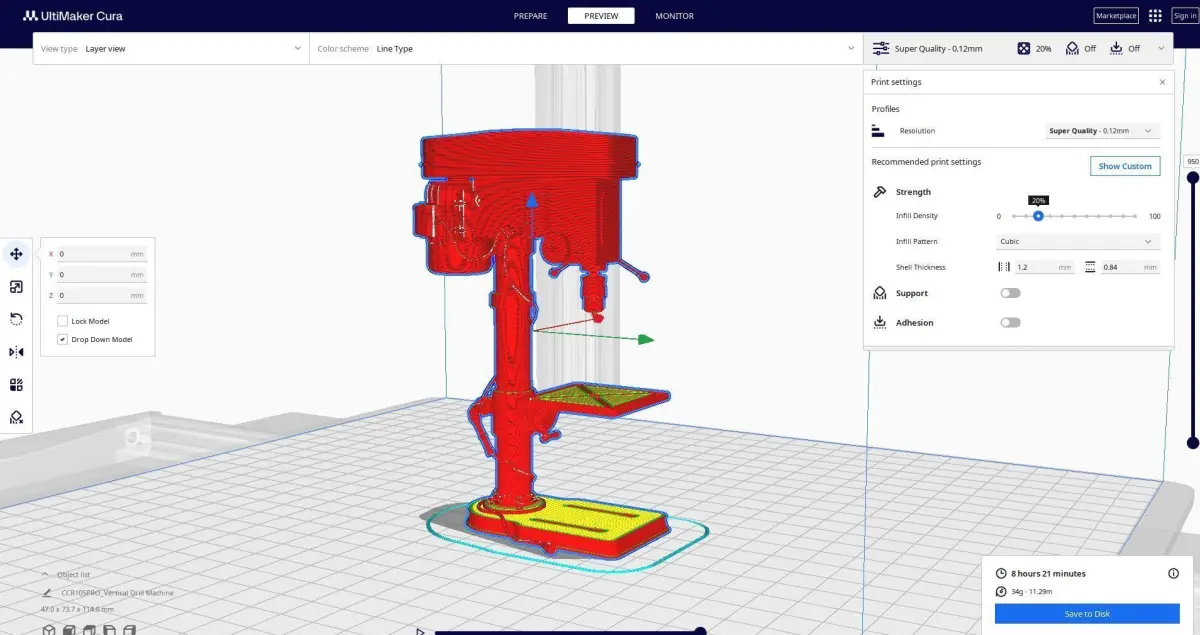Screen dimensions: 1200x635
Task: Close the Print settings panel
Action: click(1162, 82)
